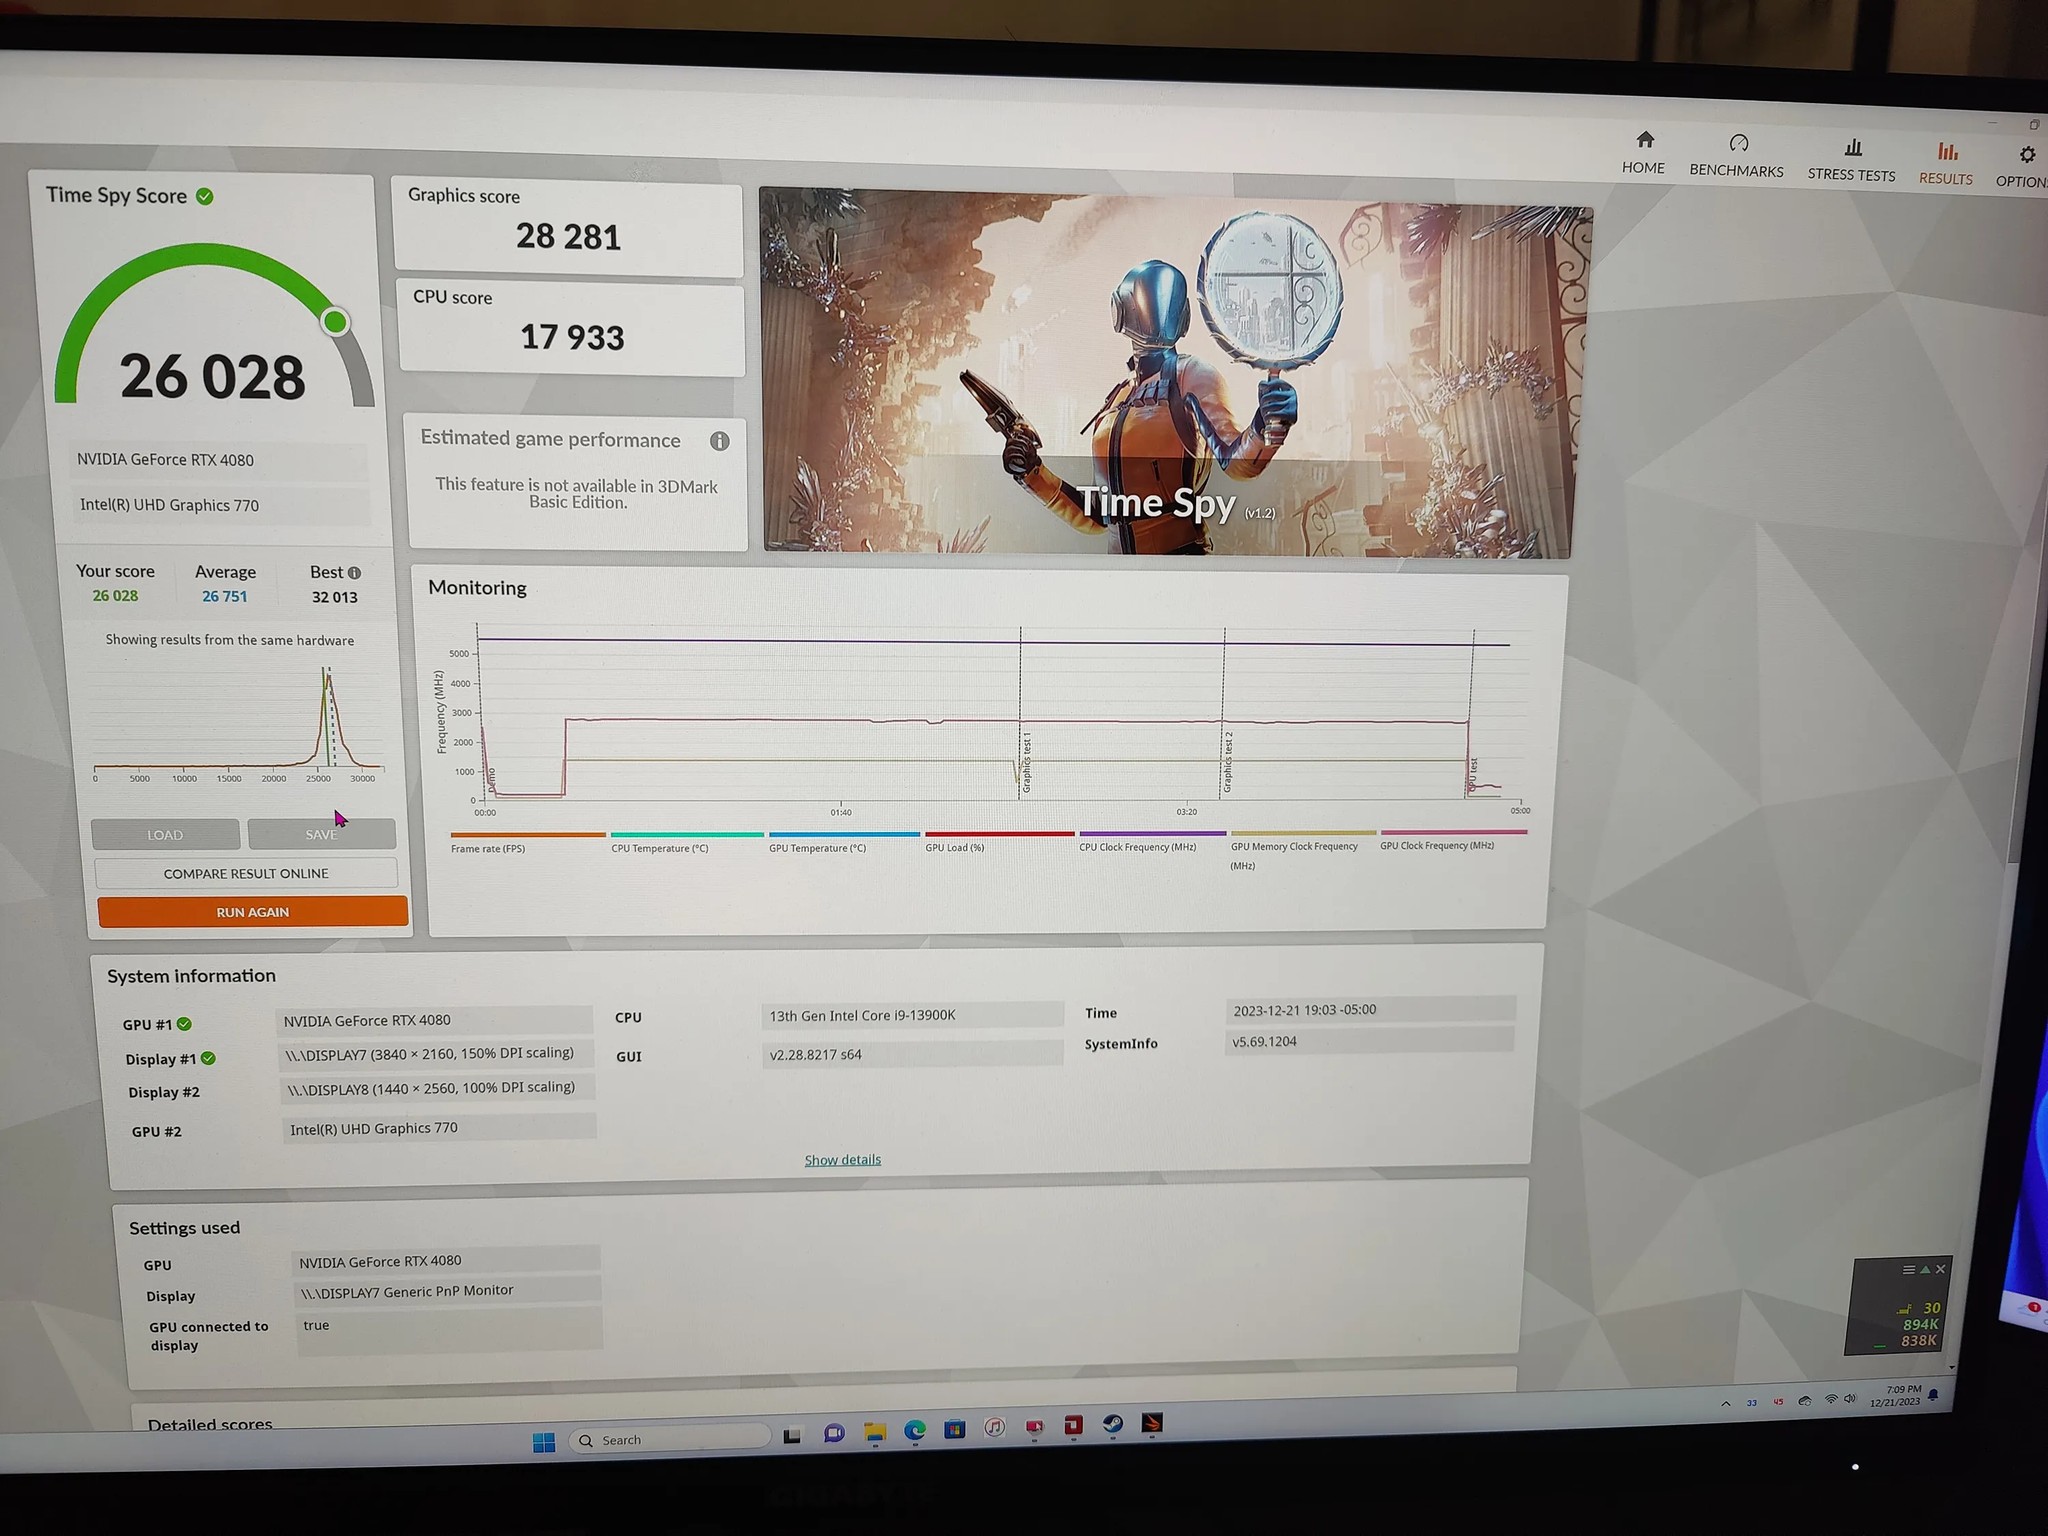Click the taskbar Search box
2048x1536 pixels.
tap(669, 1440)
